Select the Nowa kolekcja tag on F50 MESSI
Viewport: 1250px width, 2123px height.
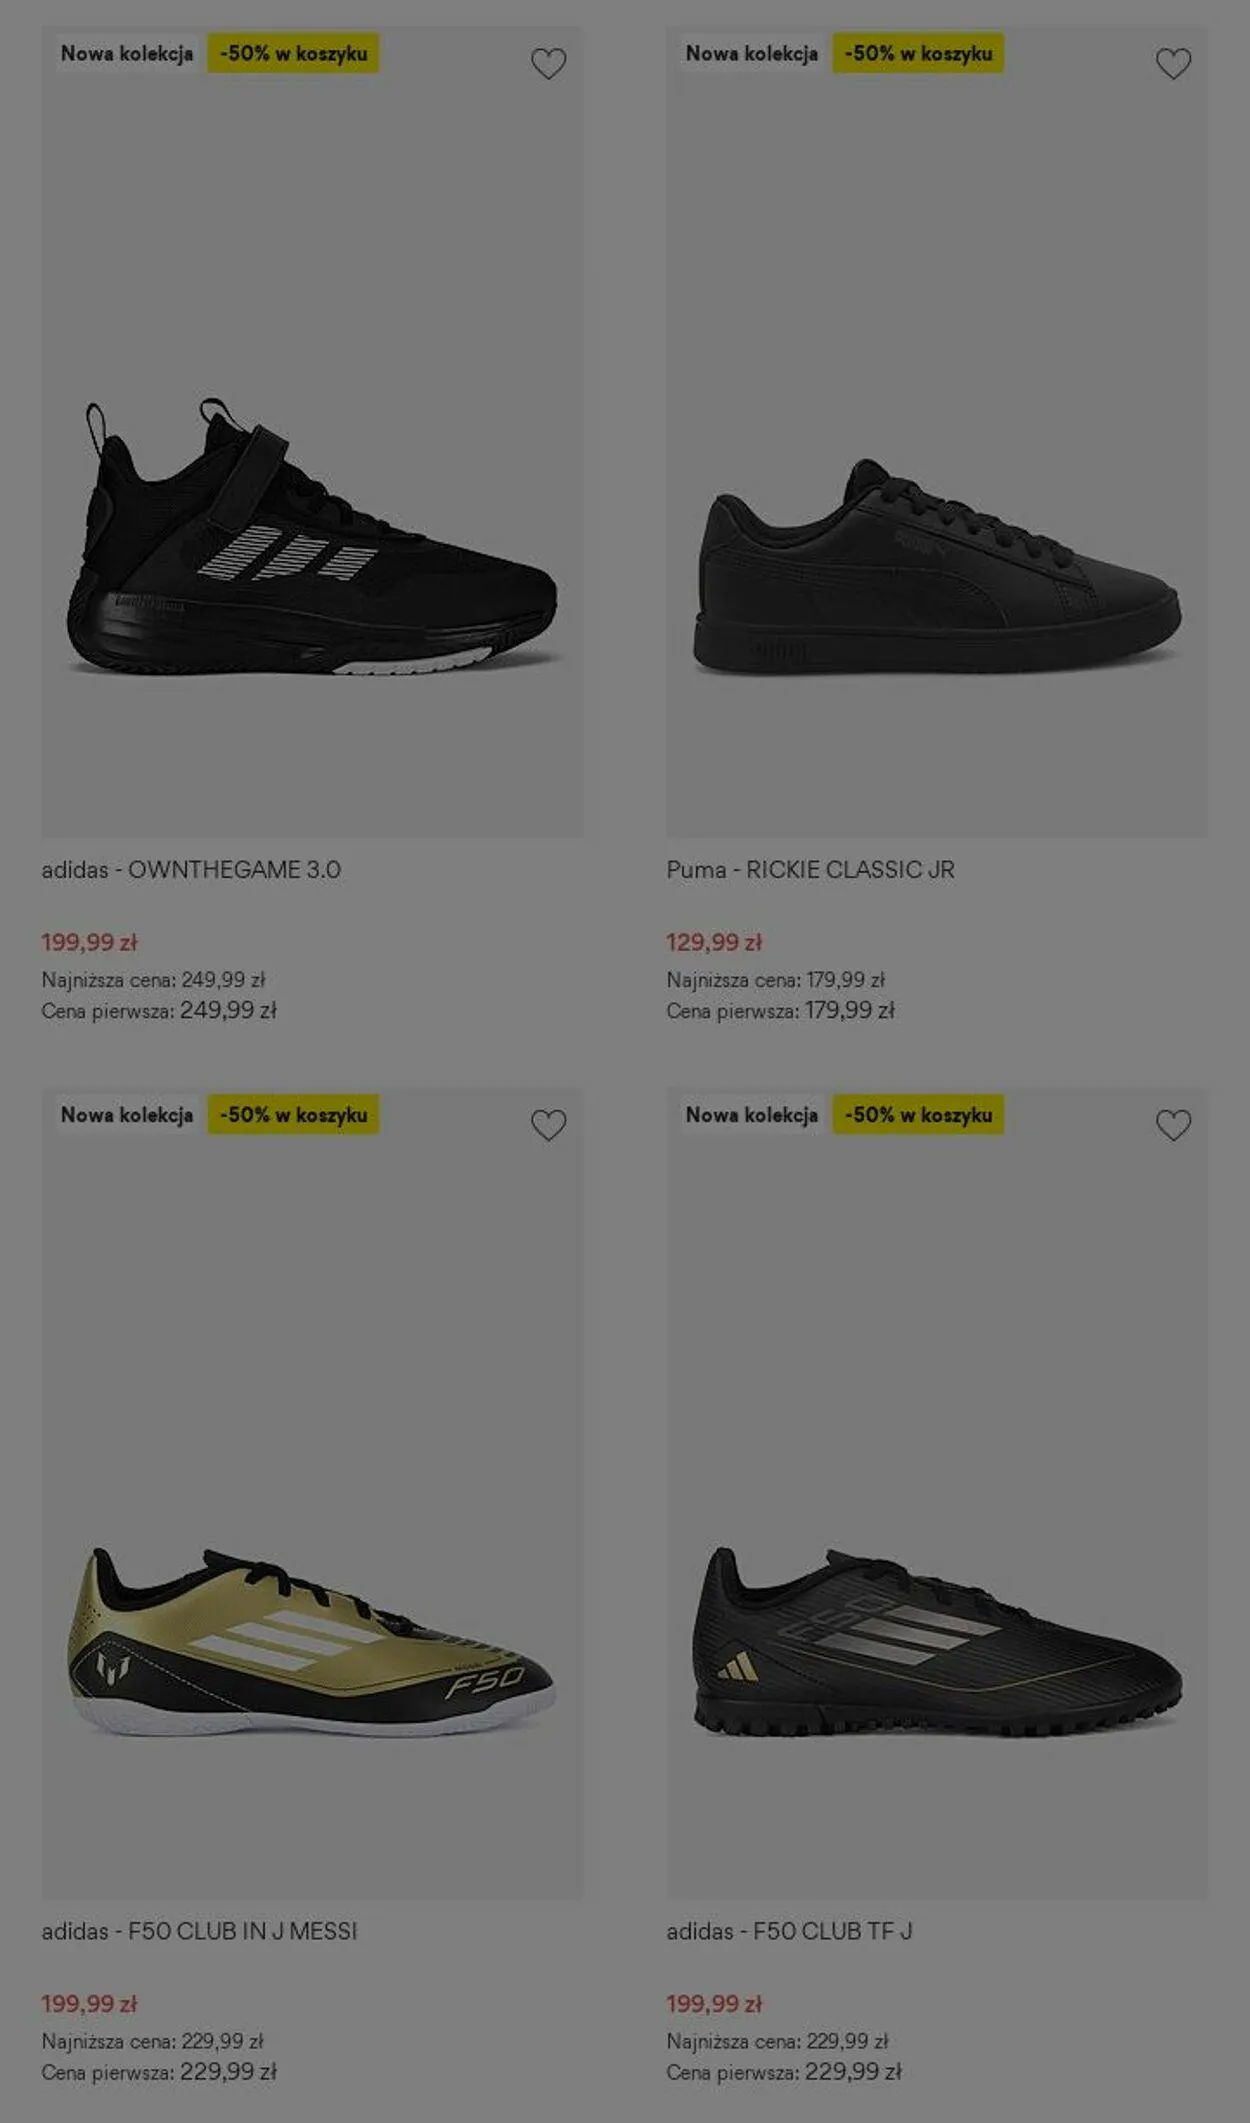(126, 1115)
